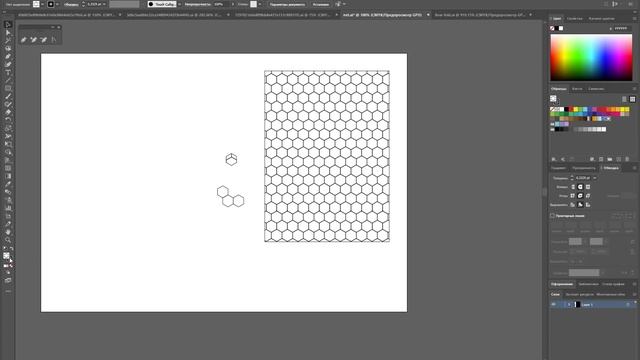This screenshot has height=360, width=640.
Task: Set stroke cap to round cap
Action: 580,187
